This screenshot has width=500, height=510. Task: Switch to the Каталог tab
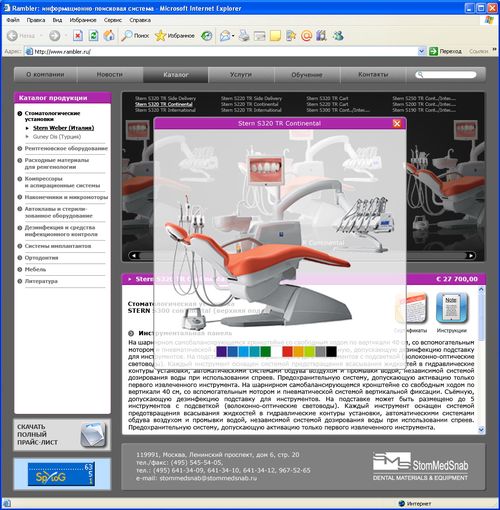click(176, 75)
